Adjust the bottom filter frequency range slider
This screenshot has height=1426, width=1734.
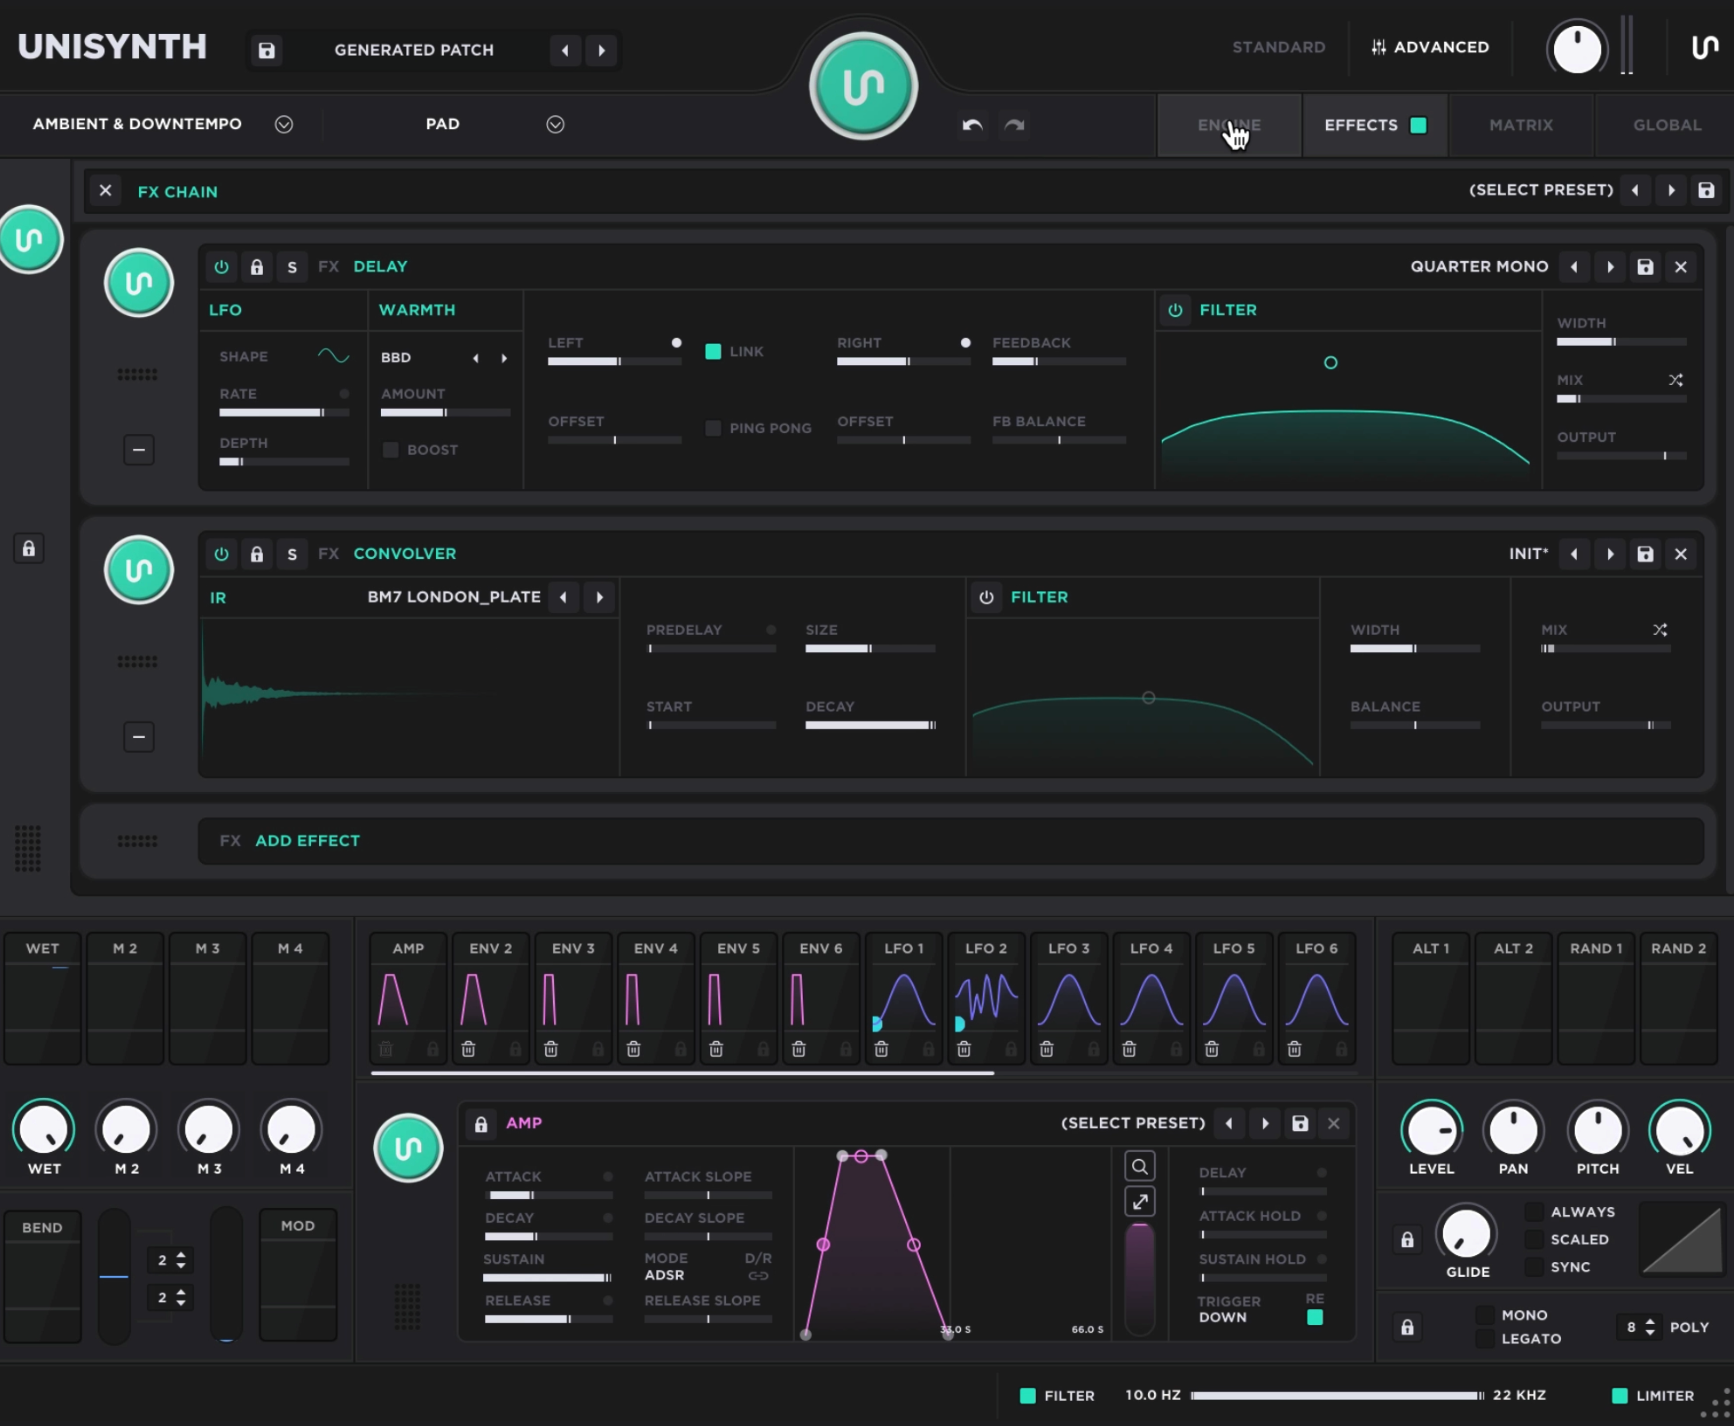[x=1337, y=1396]
